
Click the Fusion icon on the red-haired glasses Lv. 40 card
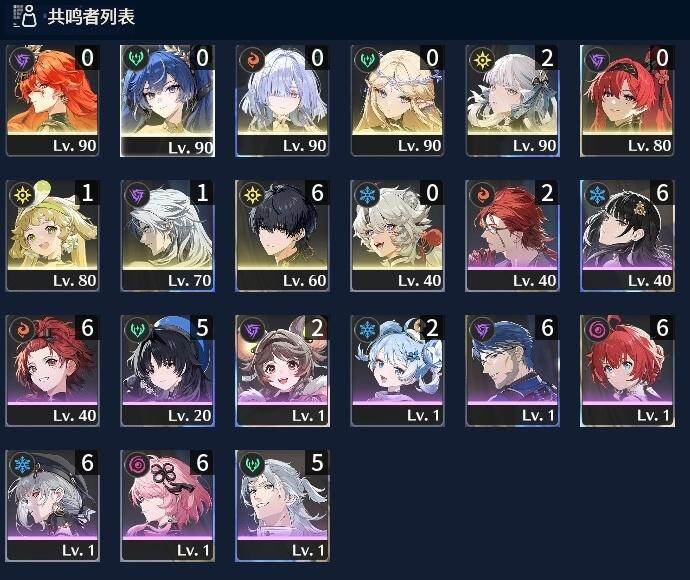click(482, 195)
